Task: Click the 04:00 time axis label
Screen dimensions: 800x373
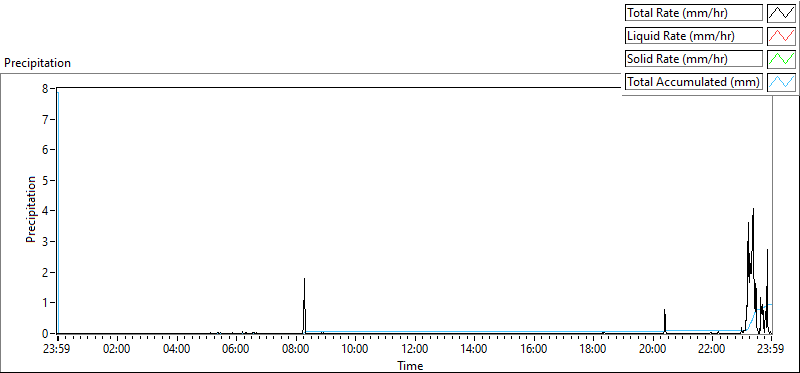Action: pyautogui.click(x=177, y=350)
